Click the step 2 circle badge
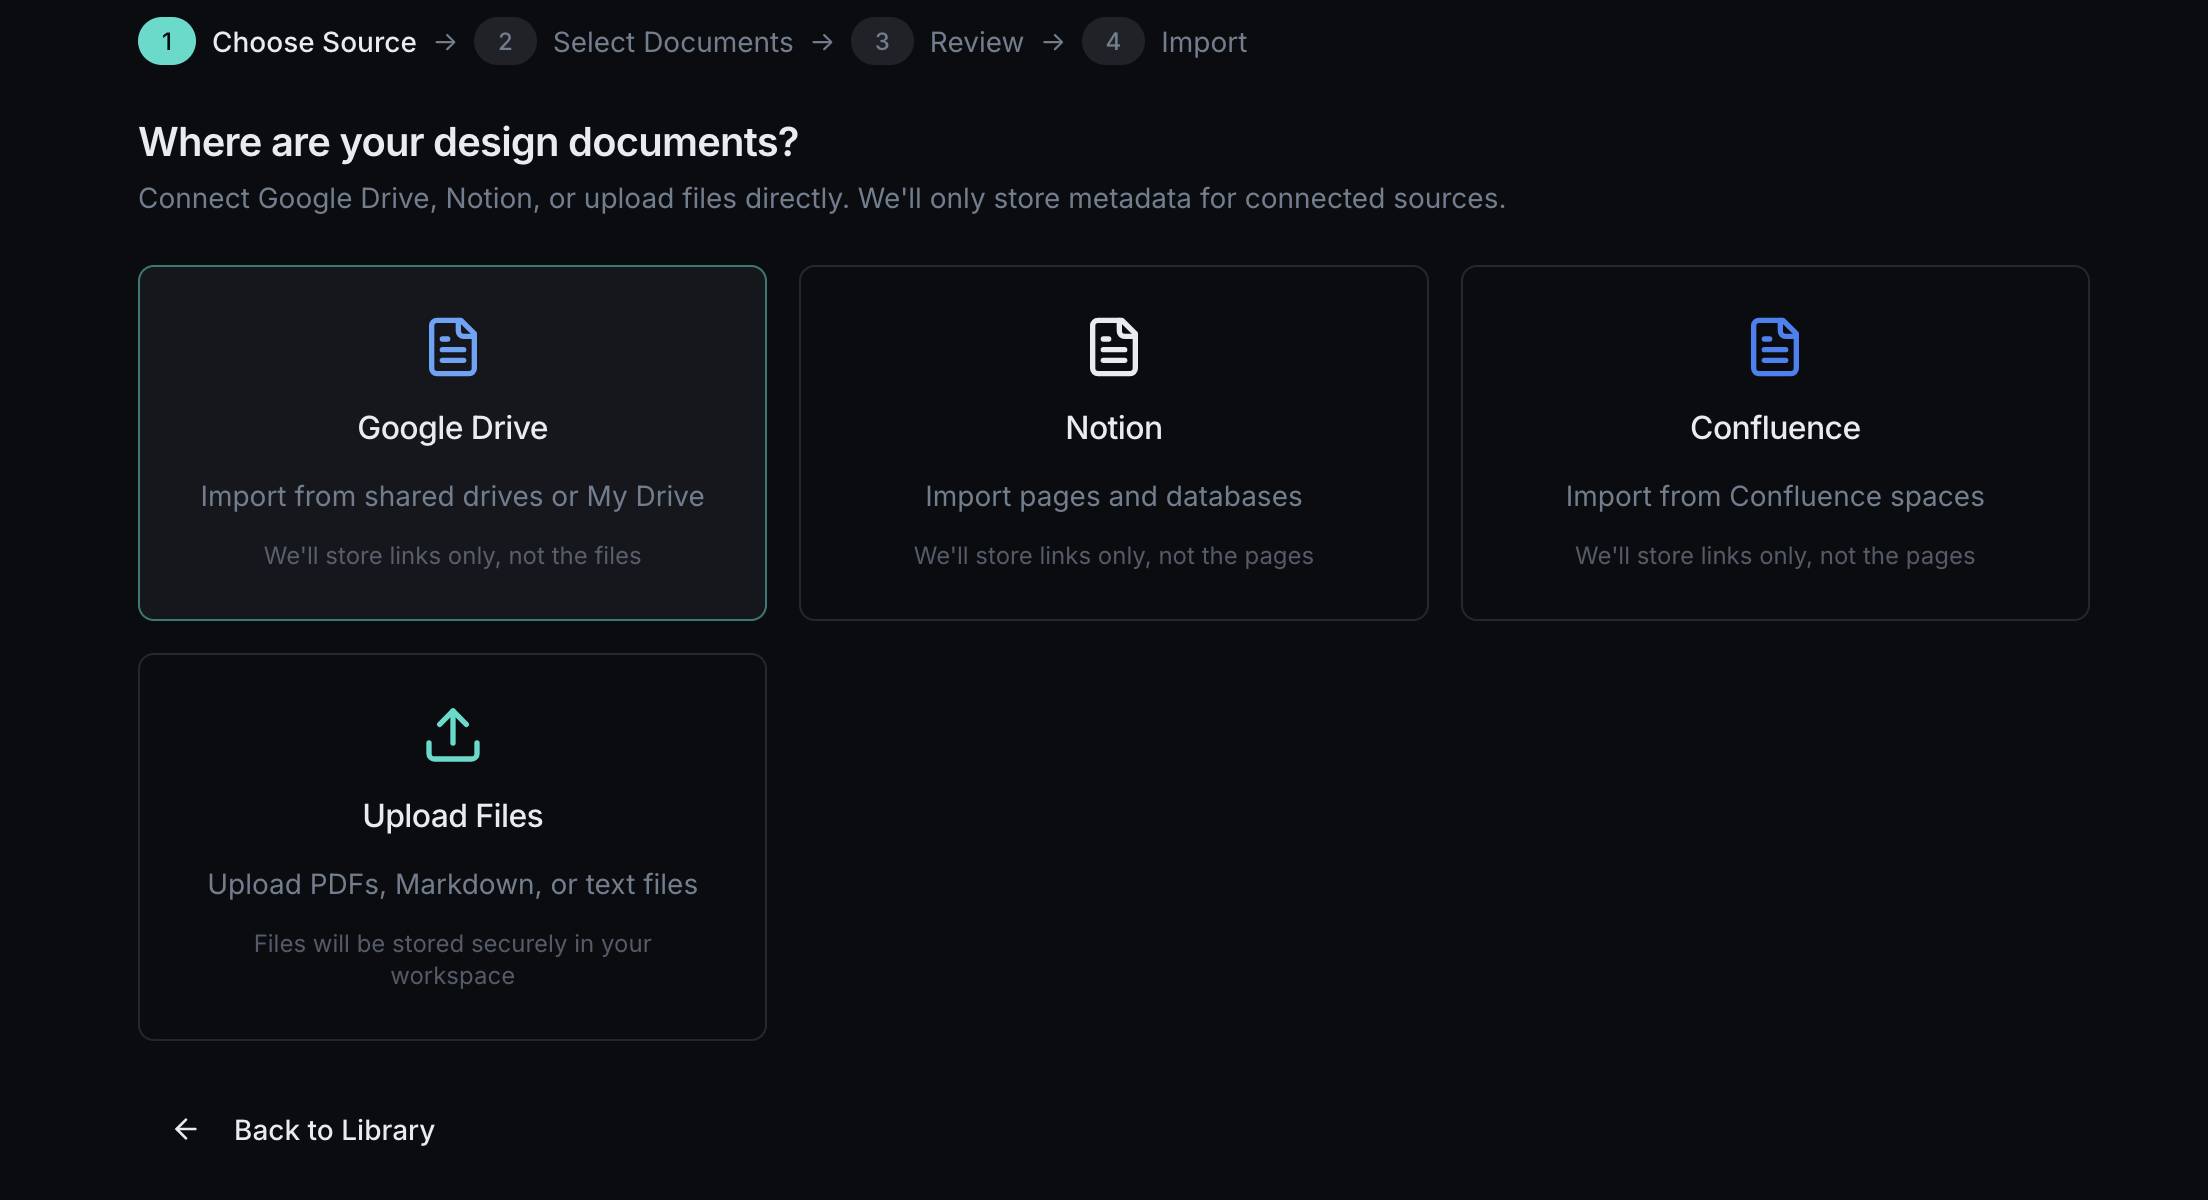Screen dimensions: 2208x1200 [504, 41]
